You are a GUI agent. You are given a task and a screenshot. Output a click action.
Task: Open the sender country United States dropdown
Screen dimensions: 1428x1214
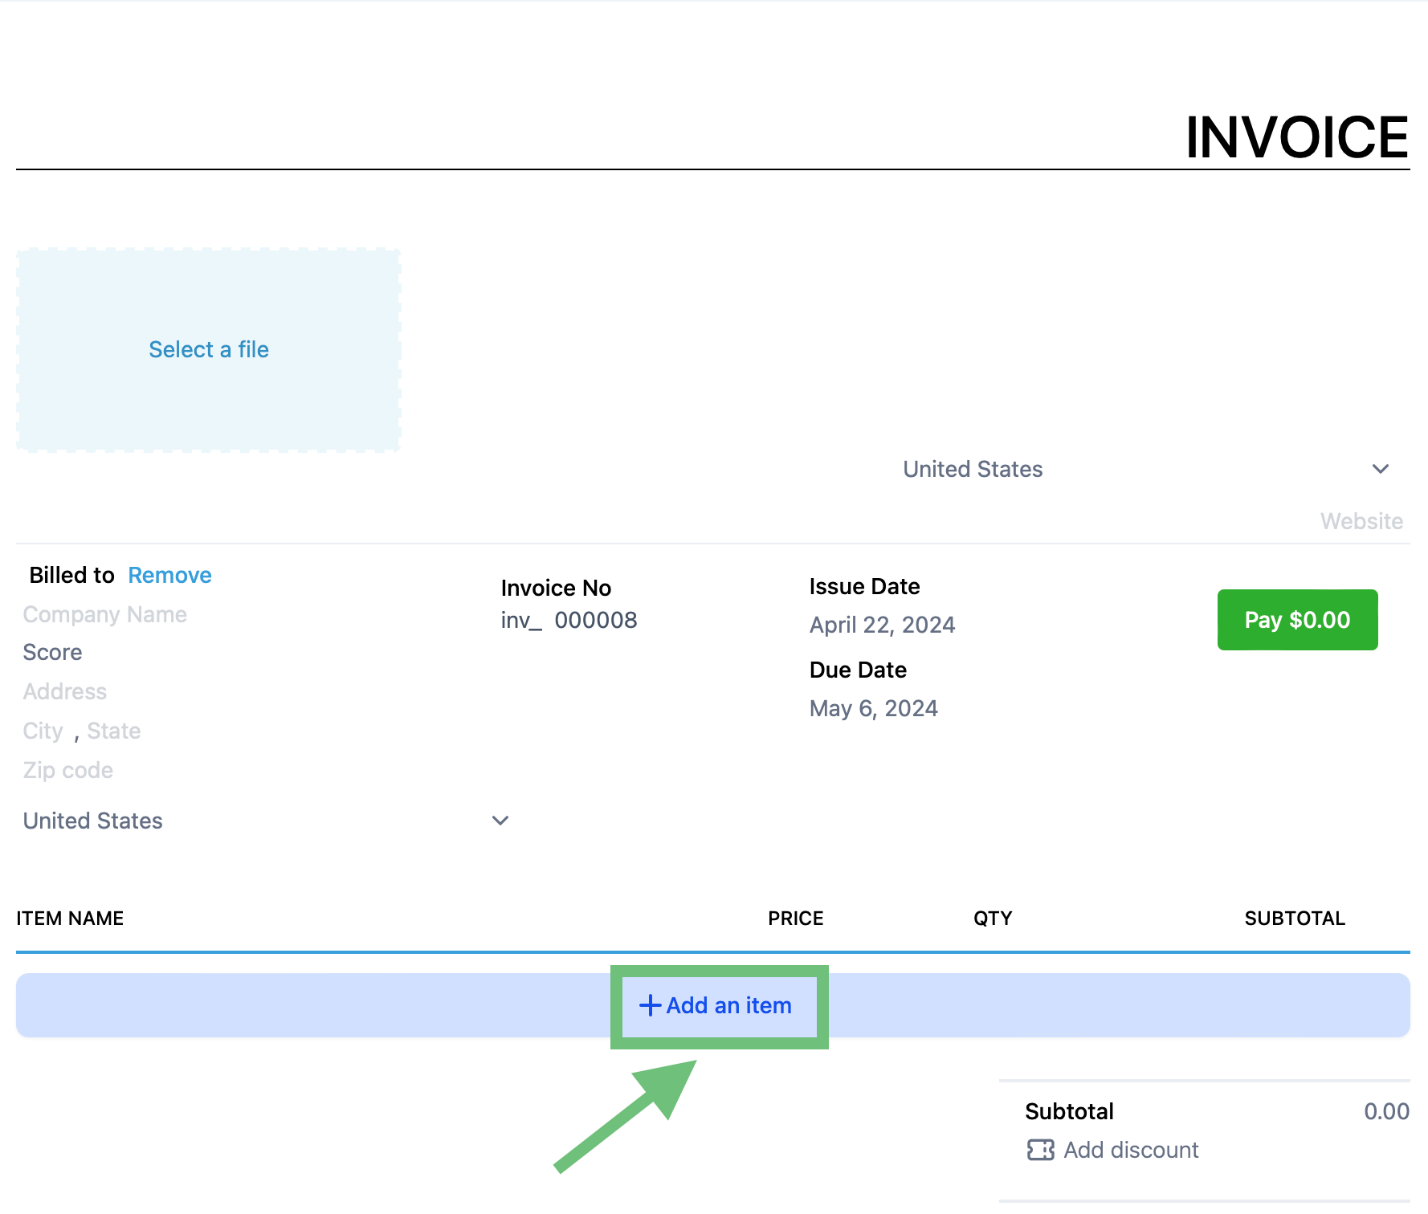point(1146,469)
